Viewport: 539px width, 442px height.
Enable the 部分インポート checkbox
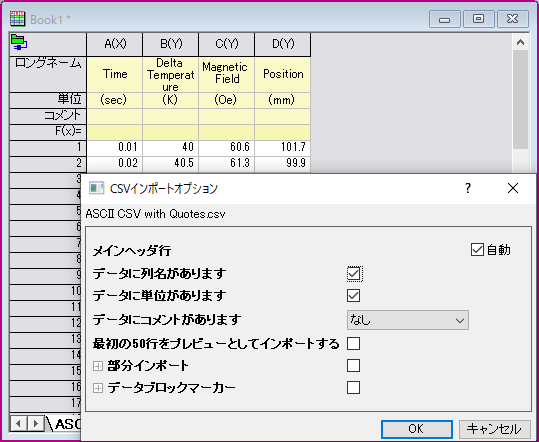pyautogui.click(x=354, y=366)
